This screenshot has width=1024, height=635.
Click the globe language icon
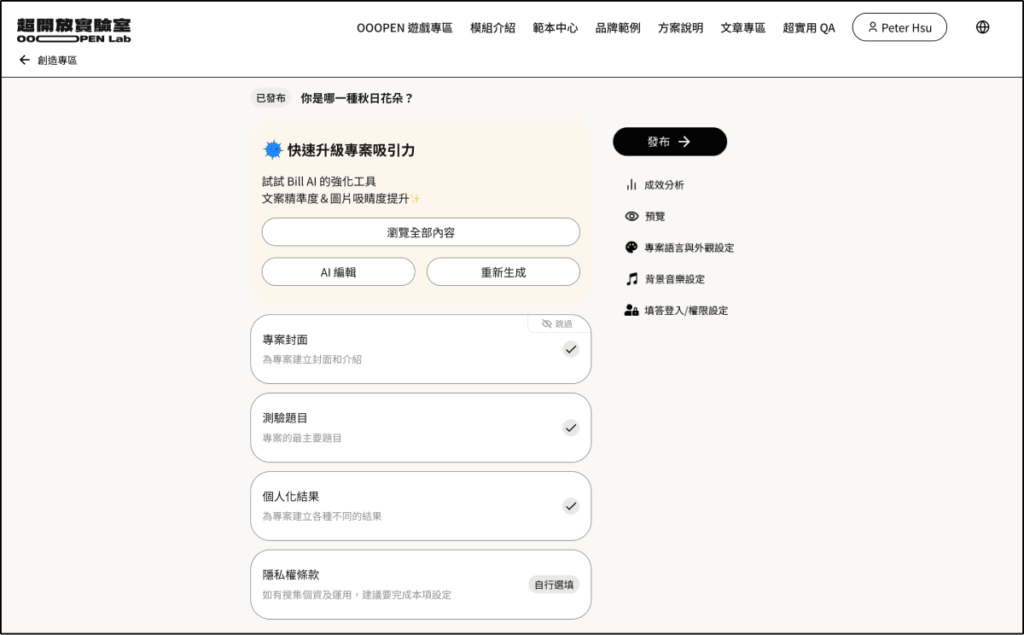(982, 27)
